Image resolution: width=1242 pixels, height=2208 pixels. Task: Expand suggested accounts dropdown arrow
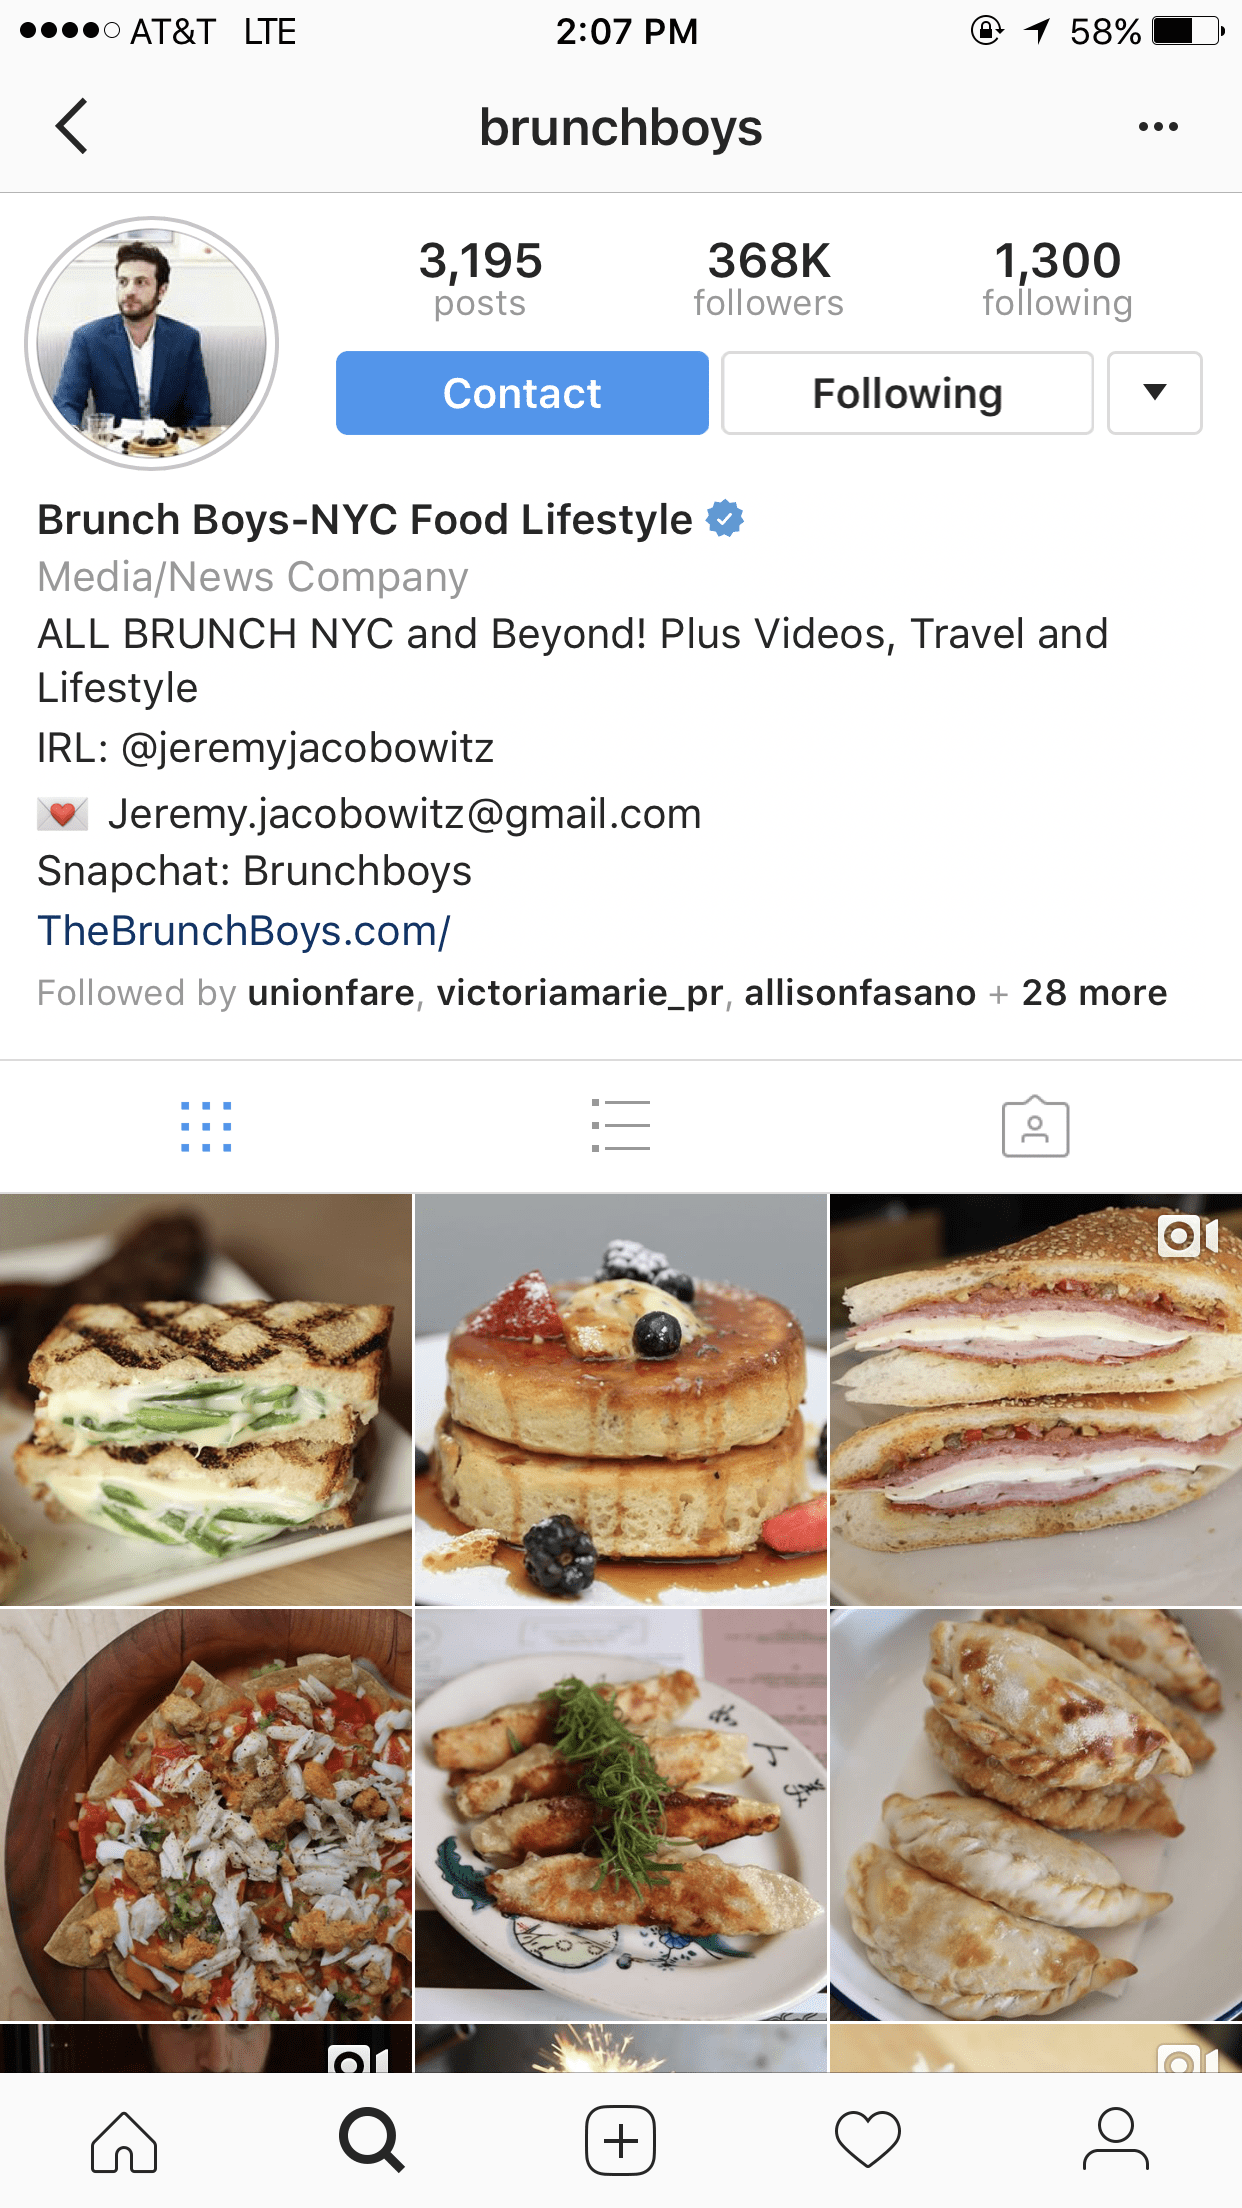(x=1155, y=393)
